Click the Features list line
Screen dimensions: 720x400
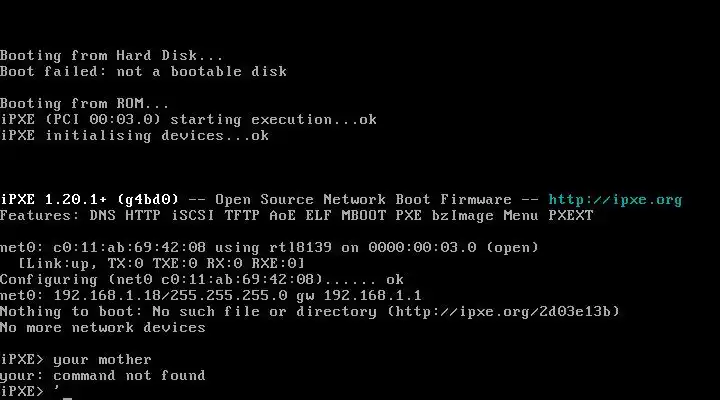[297, 216]
